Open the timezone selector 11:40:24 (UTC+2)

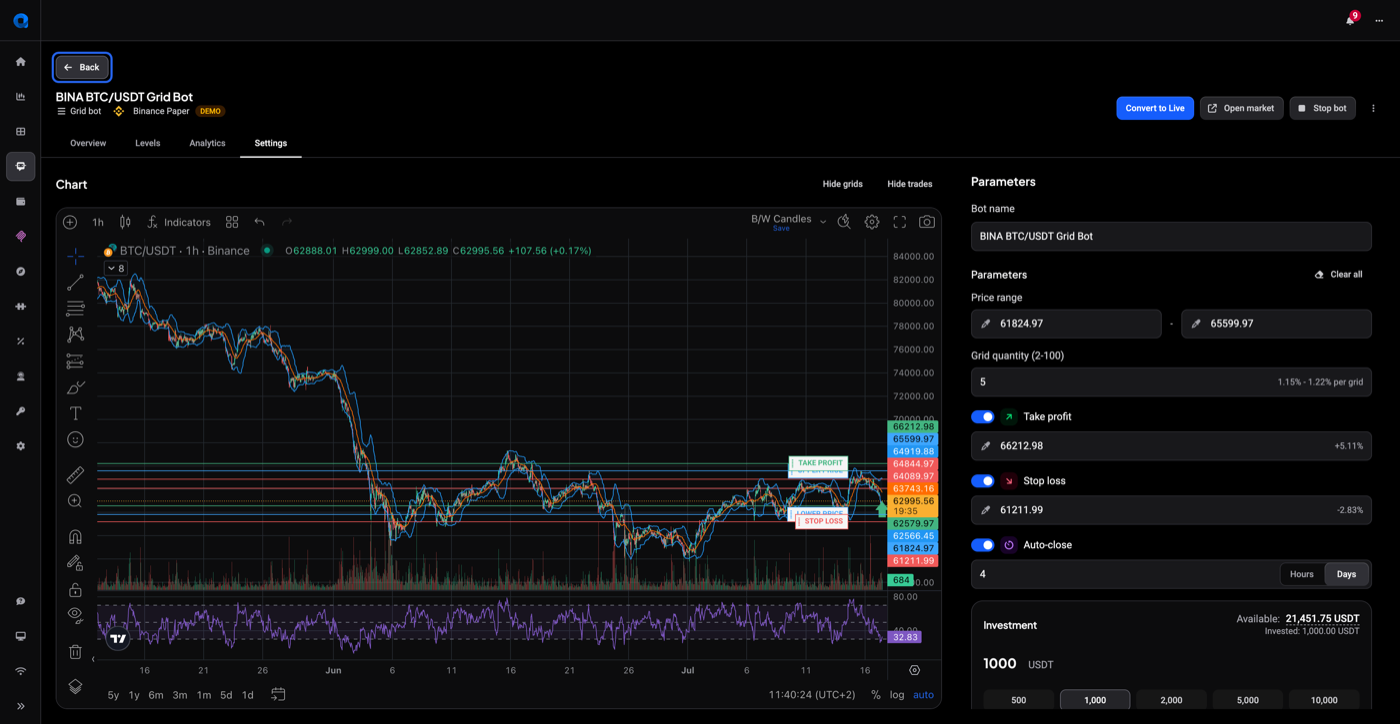812,695
